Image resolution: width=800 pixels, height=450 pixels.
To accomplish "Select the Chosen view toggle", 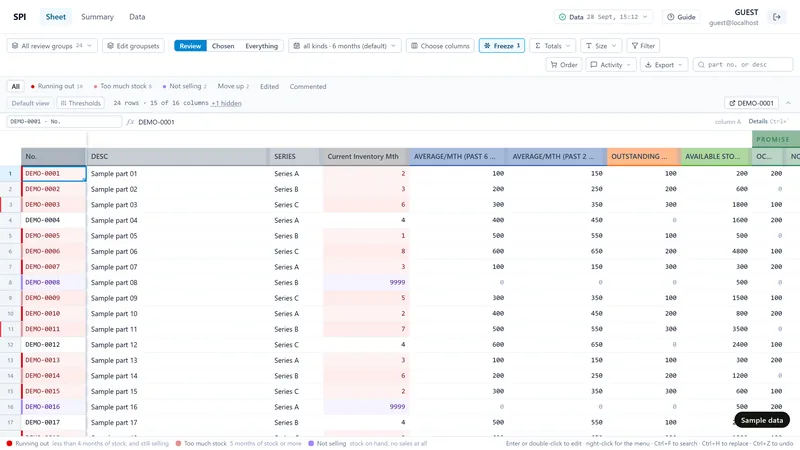I will click(x=223, y=46).
